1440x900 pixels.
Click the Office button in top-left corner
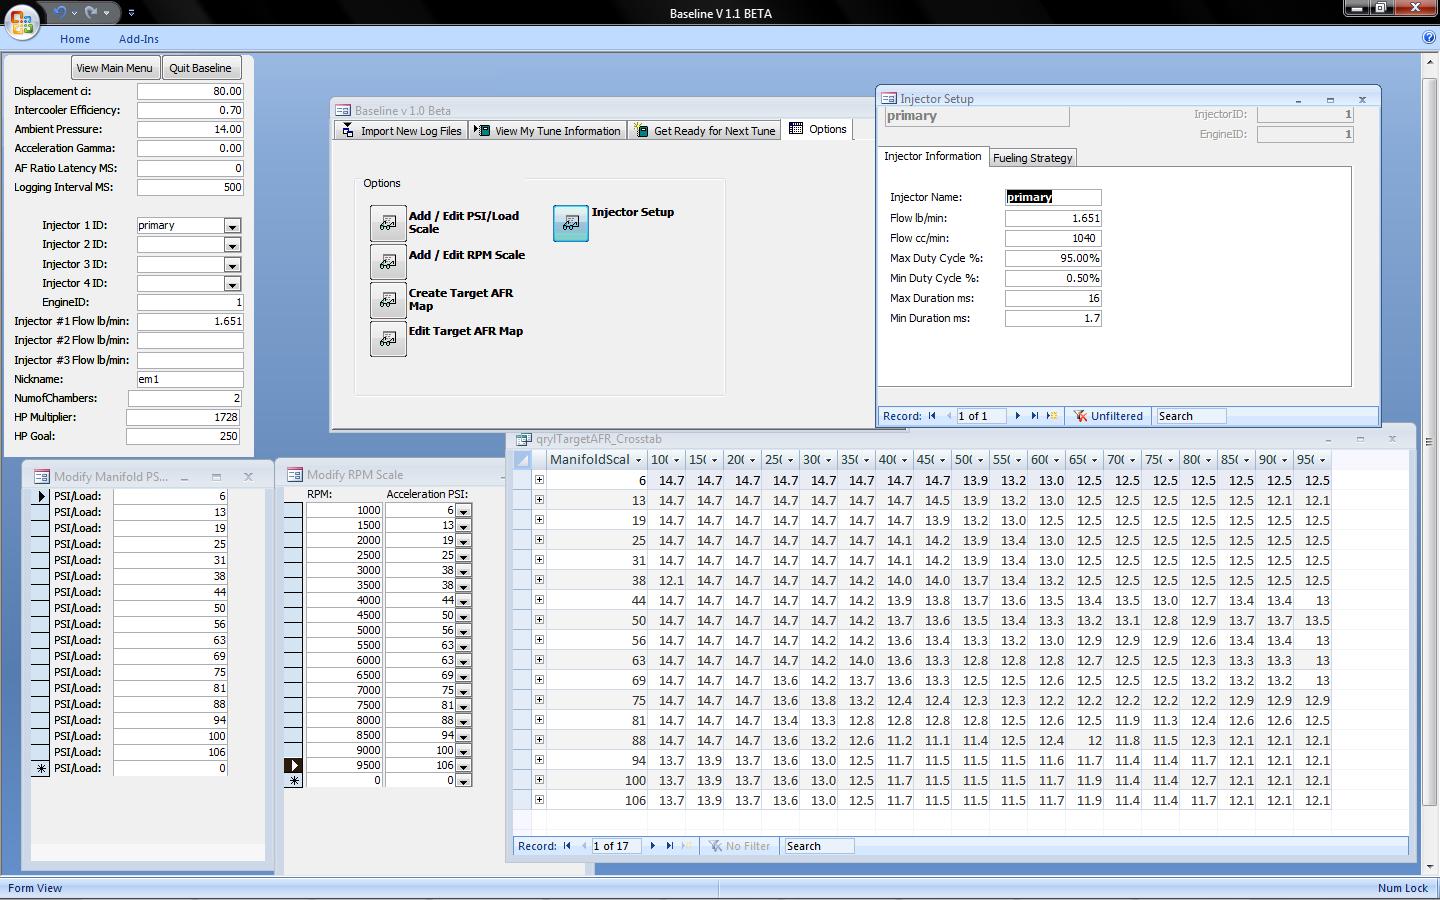22,20
